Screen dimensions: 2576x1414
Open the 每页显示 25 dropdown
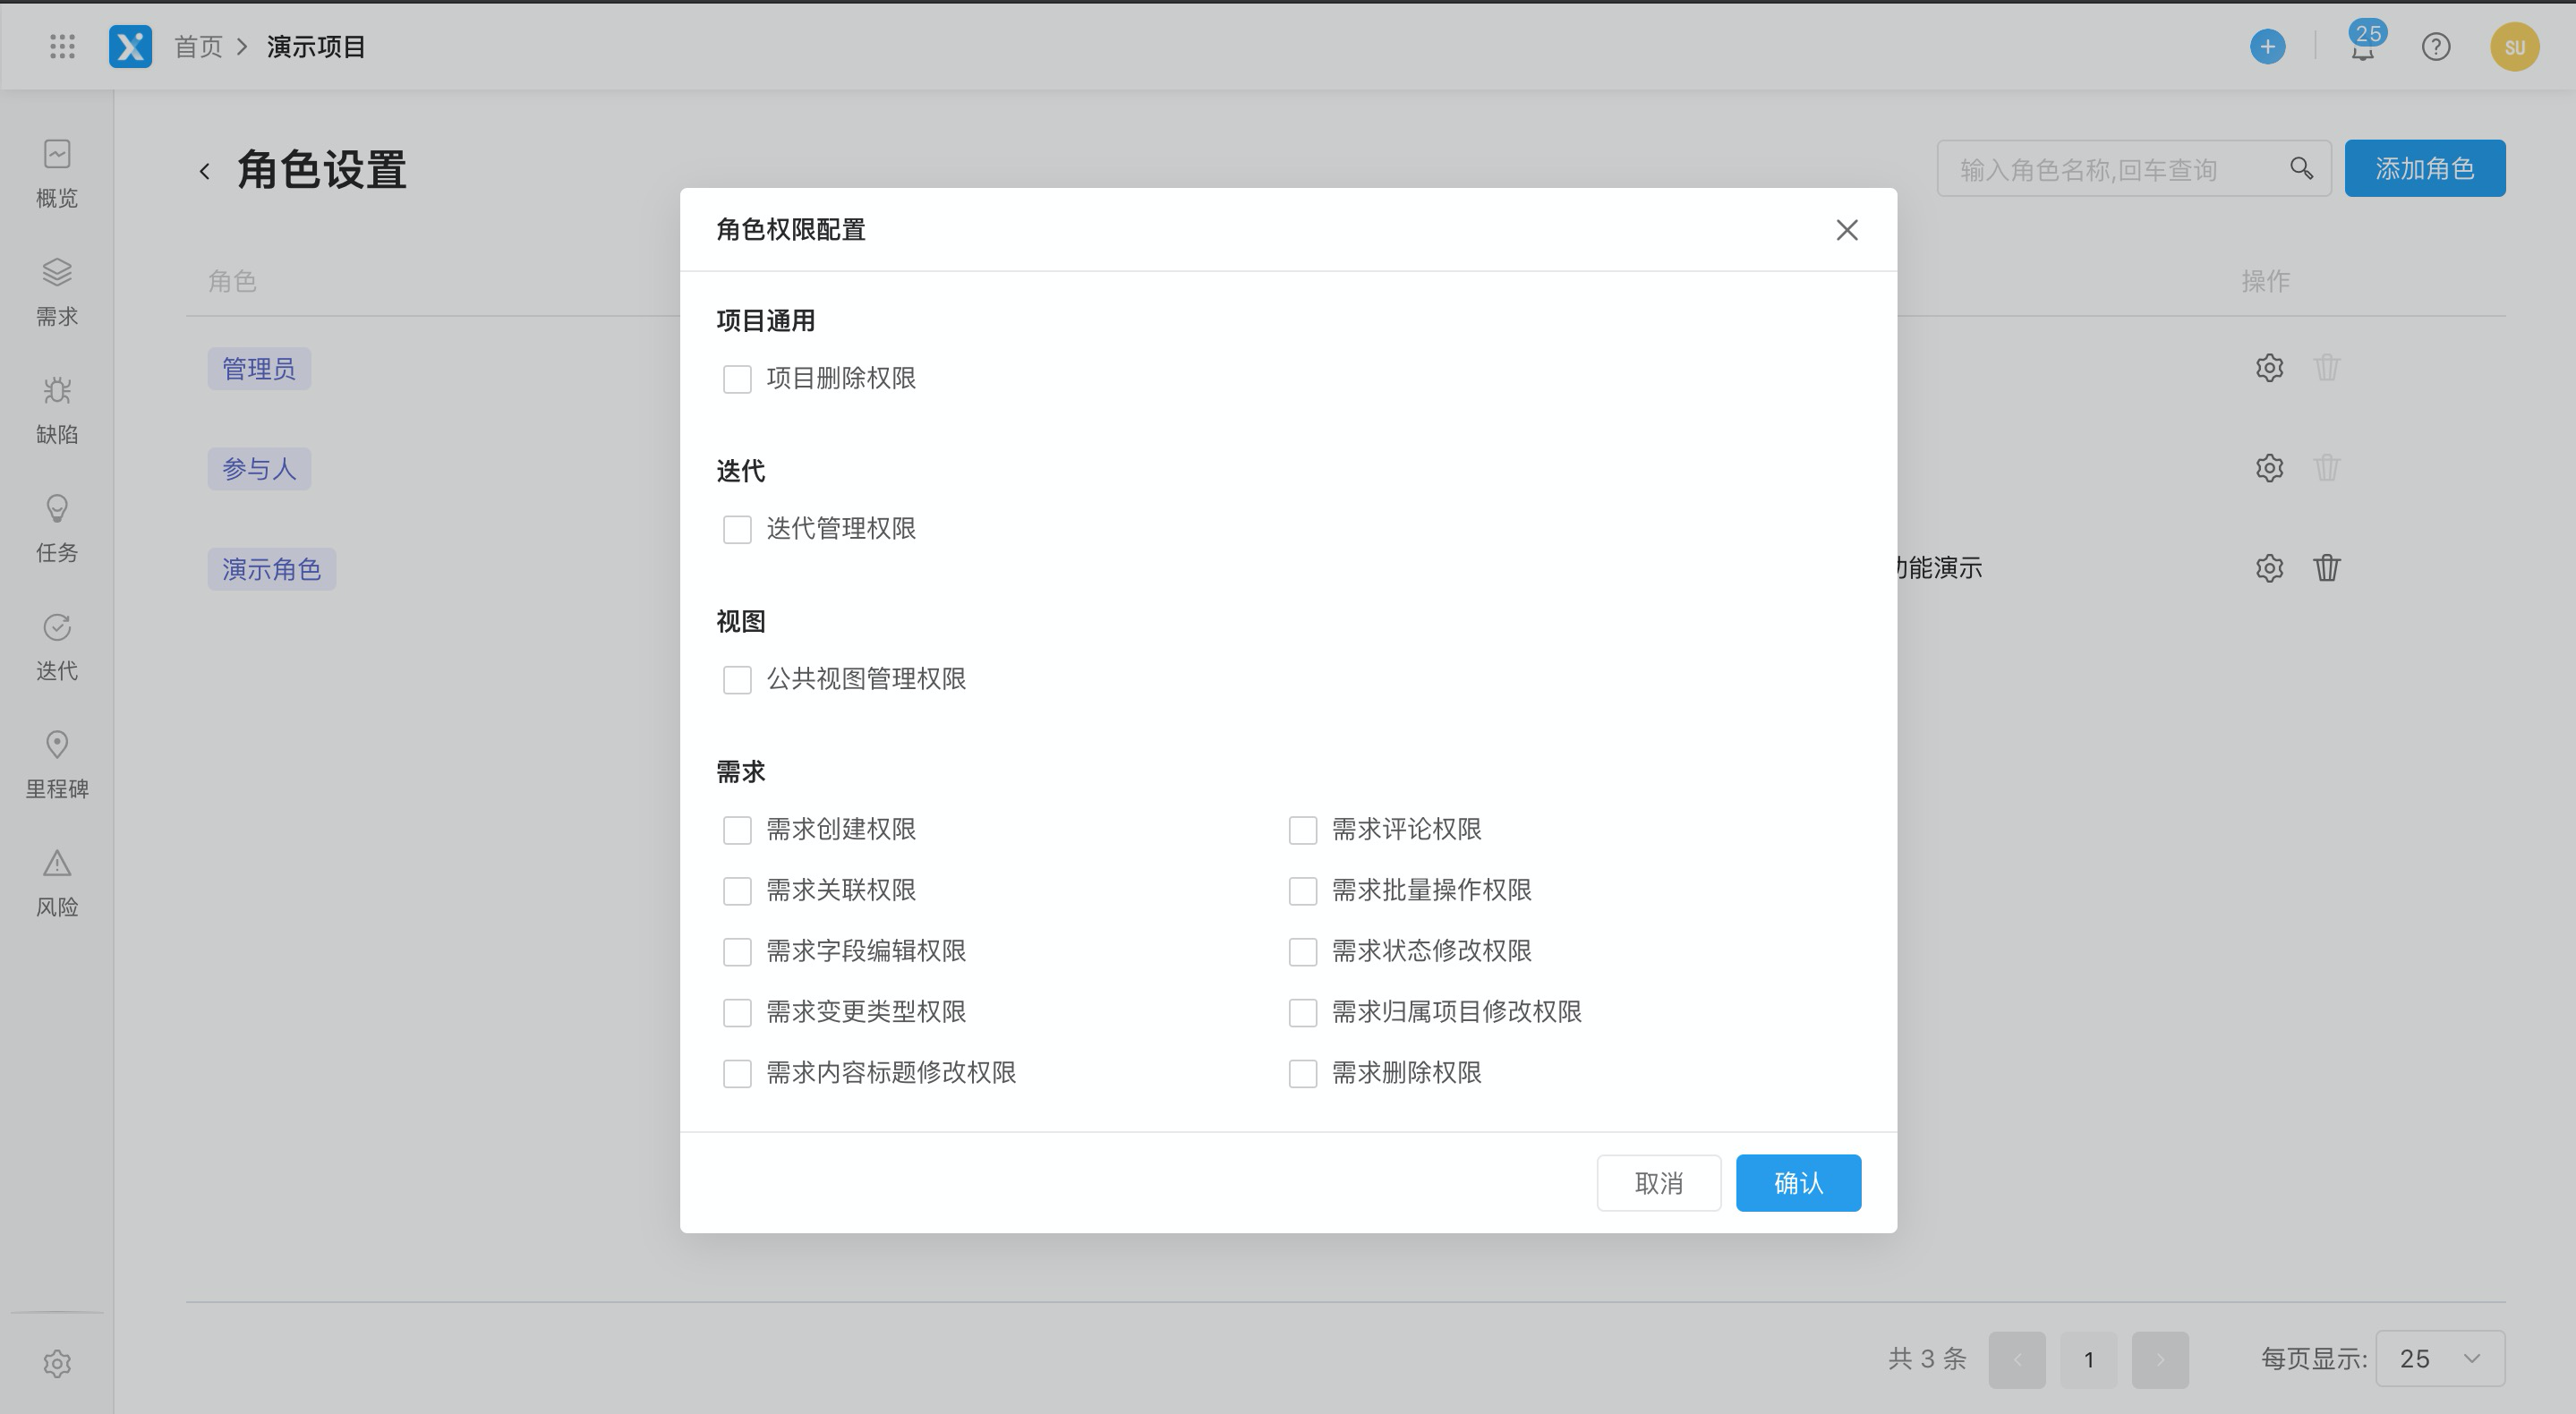[2440, 1359]
